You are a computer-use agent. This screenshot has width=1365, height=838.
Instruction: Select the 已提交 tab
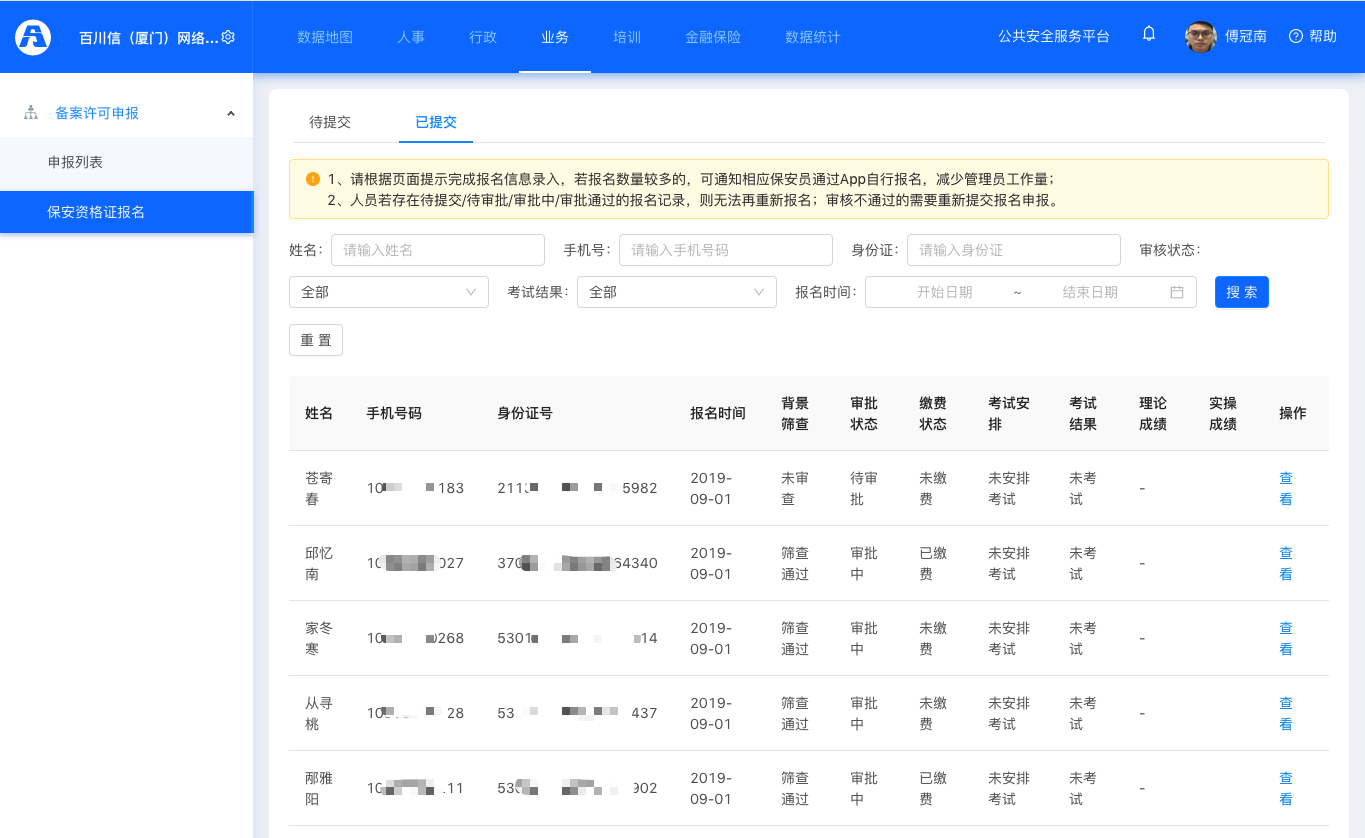[436, 122]
